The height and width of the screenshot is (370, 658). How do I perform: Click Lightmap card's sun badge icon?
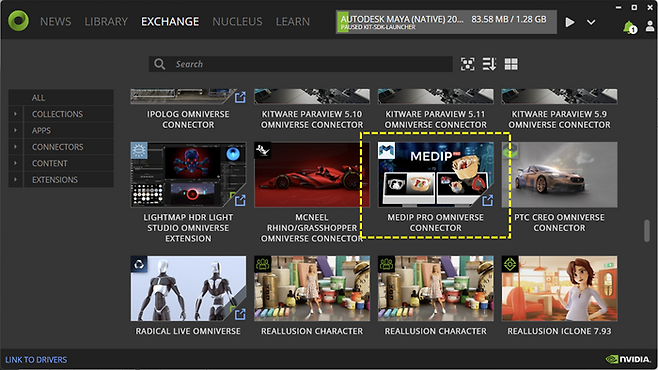(138, 150)
